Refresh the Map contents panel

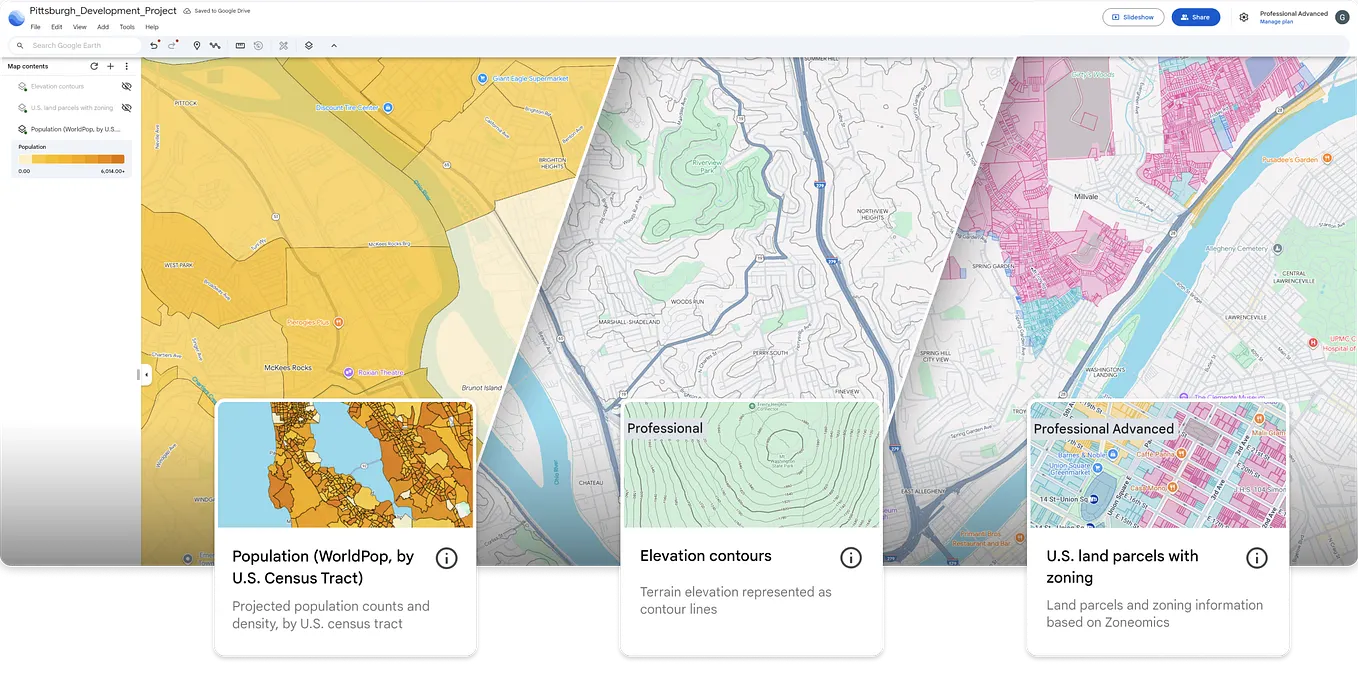(x=93, y=66)
